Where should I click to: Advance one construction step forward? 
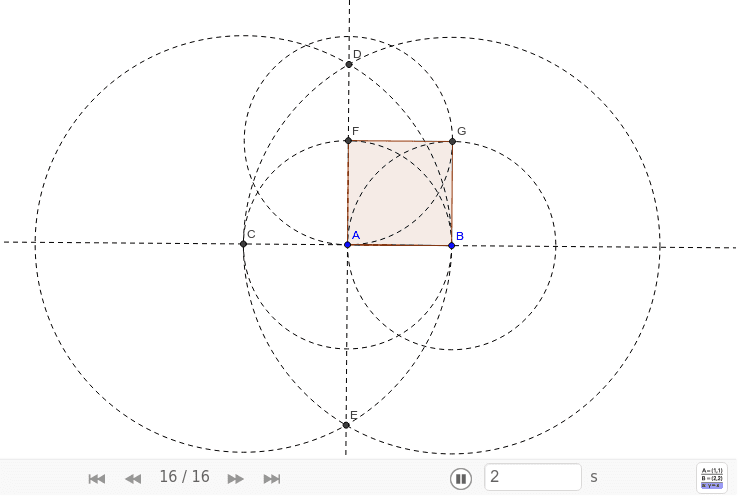click(235, 479)
